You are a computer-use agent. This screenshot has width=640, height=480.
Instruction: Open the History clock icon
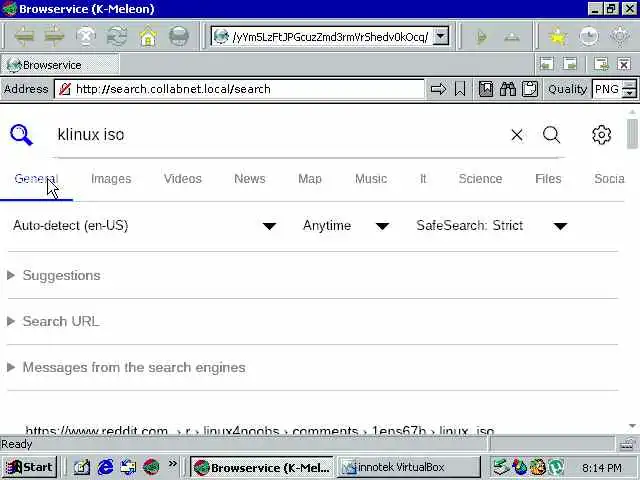point(589,36)
